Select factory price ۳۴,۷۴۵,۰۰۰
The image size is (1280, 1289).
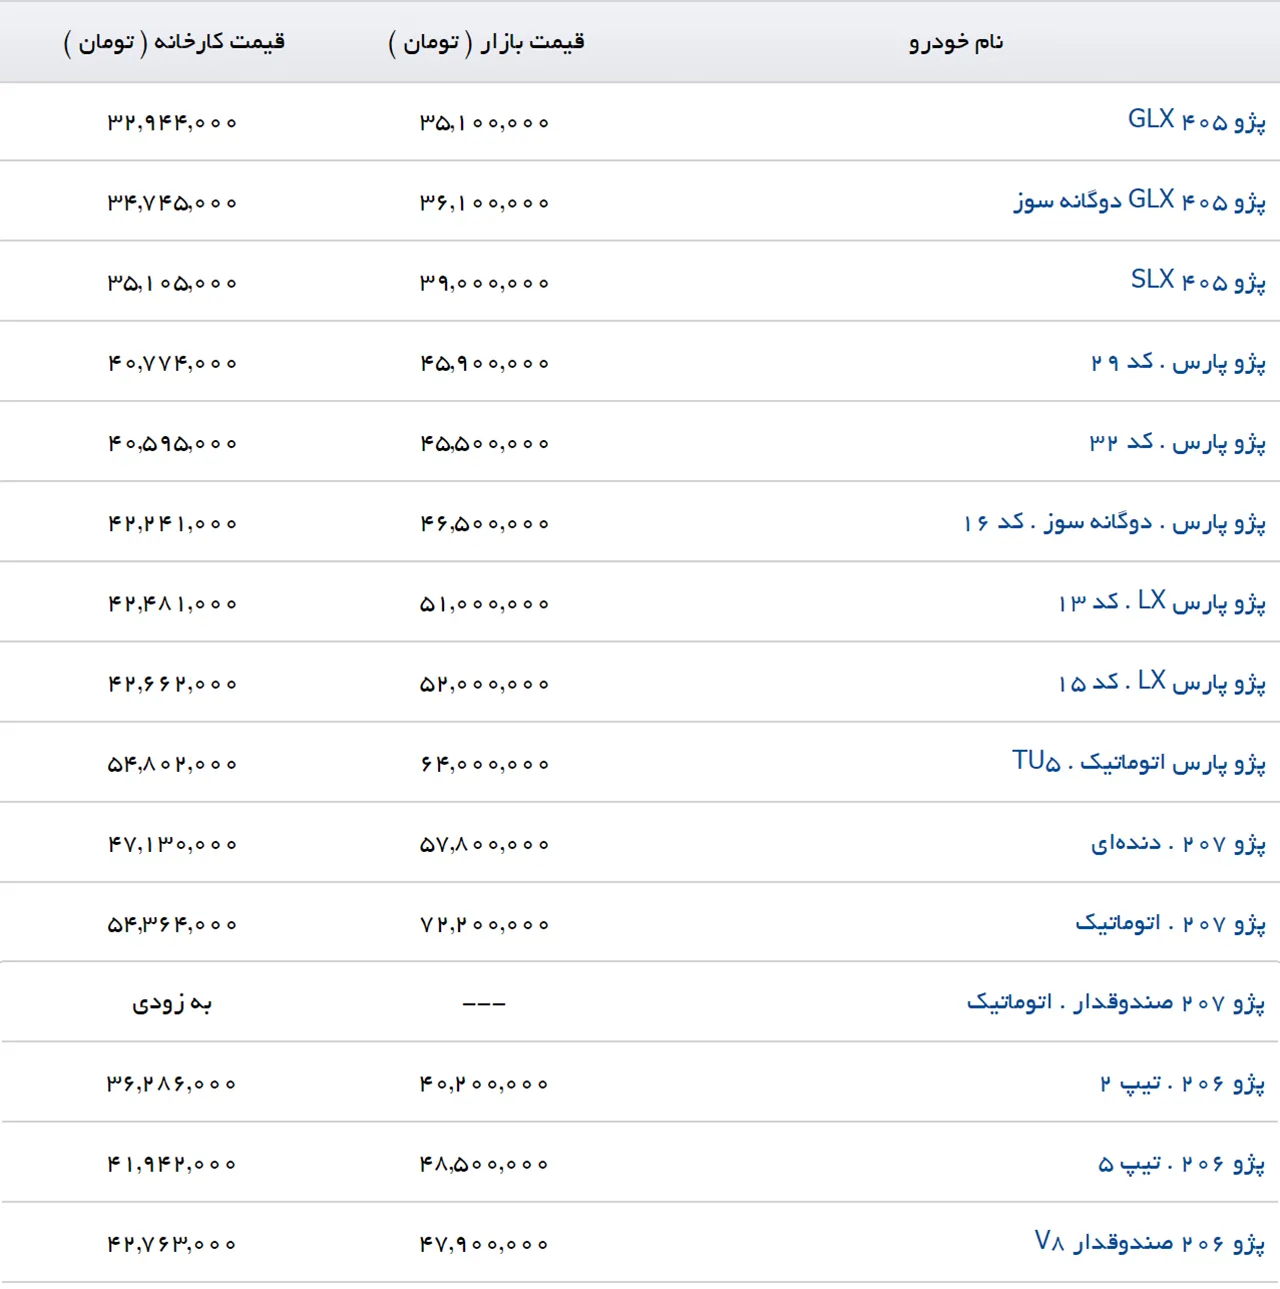(173, 203)
